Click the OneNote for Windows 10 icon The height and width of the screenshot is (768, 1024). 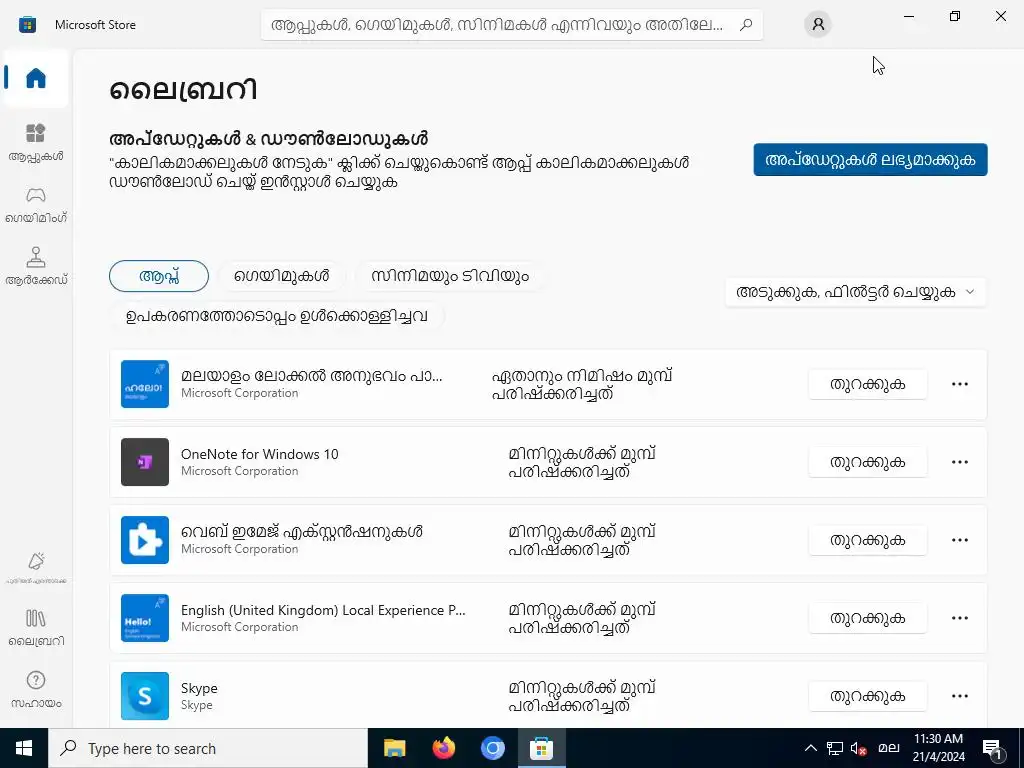pyautogui.click(x=145, y=462)
